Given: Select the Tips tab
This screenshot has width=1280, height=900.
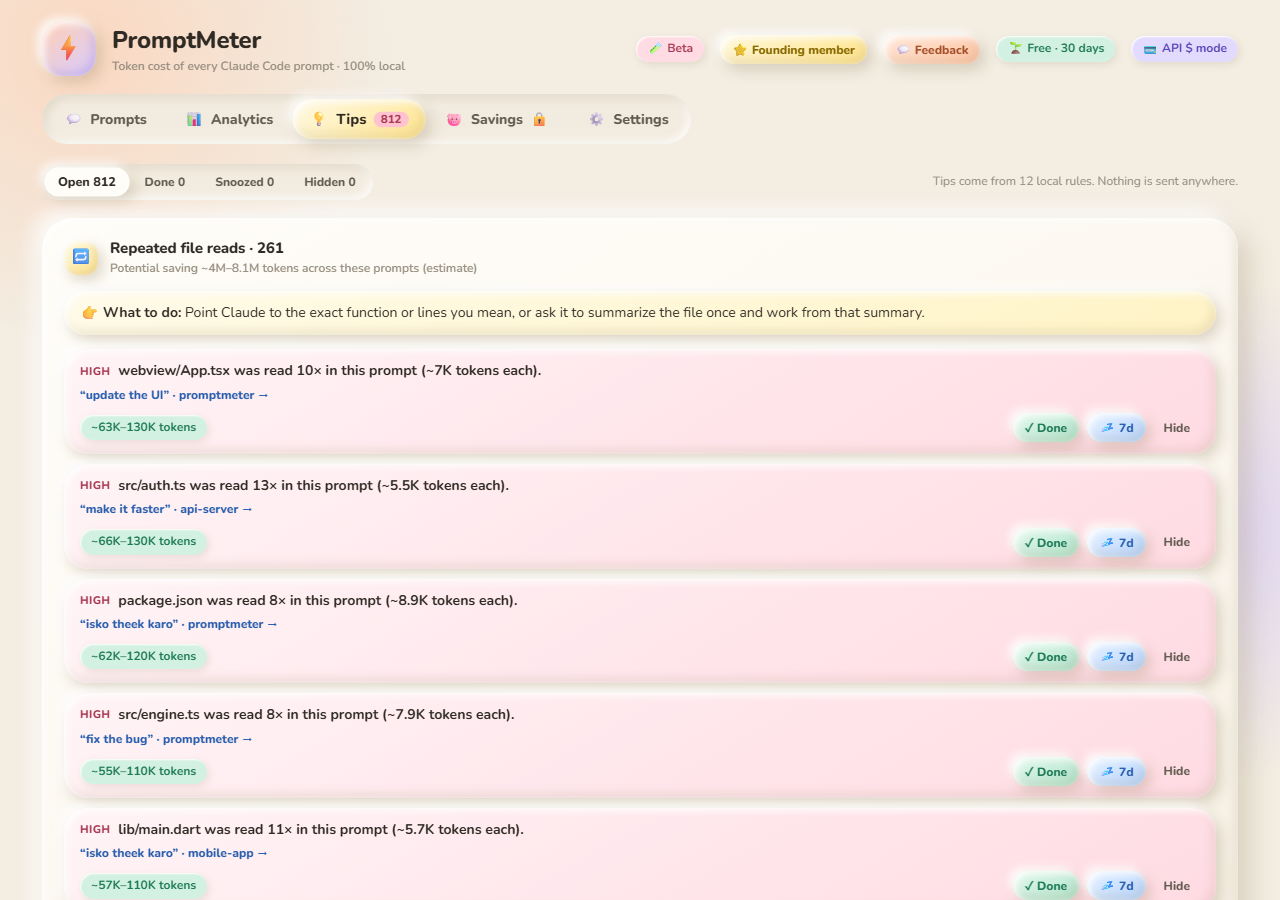Looking at the screenshot, I should (x=360, y=119).
